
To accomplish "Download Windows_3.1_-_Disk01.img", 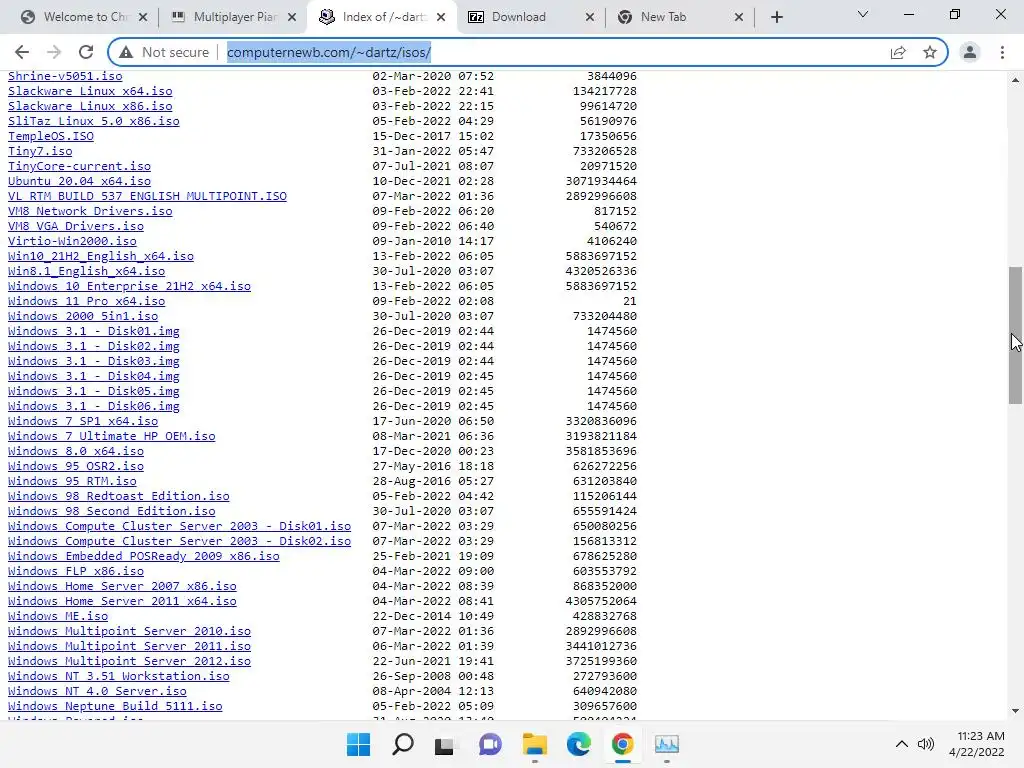I will click(93, 331).
